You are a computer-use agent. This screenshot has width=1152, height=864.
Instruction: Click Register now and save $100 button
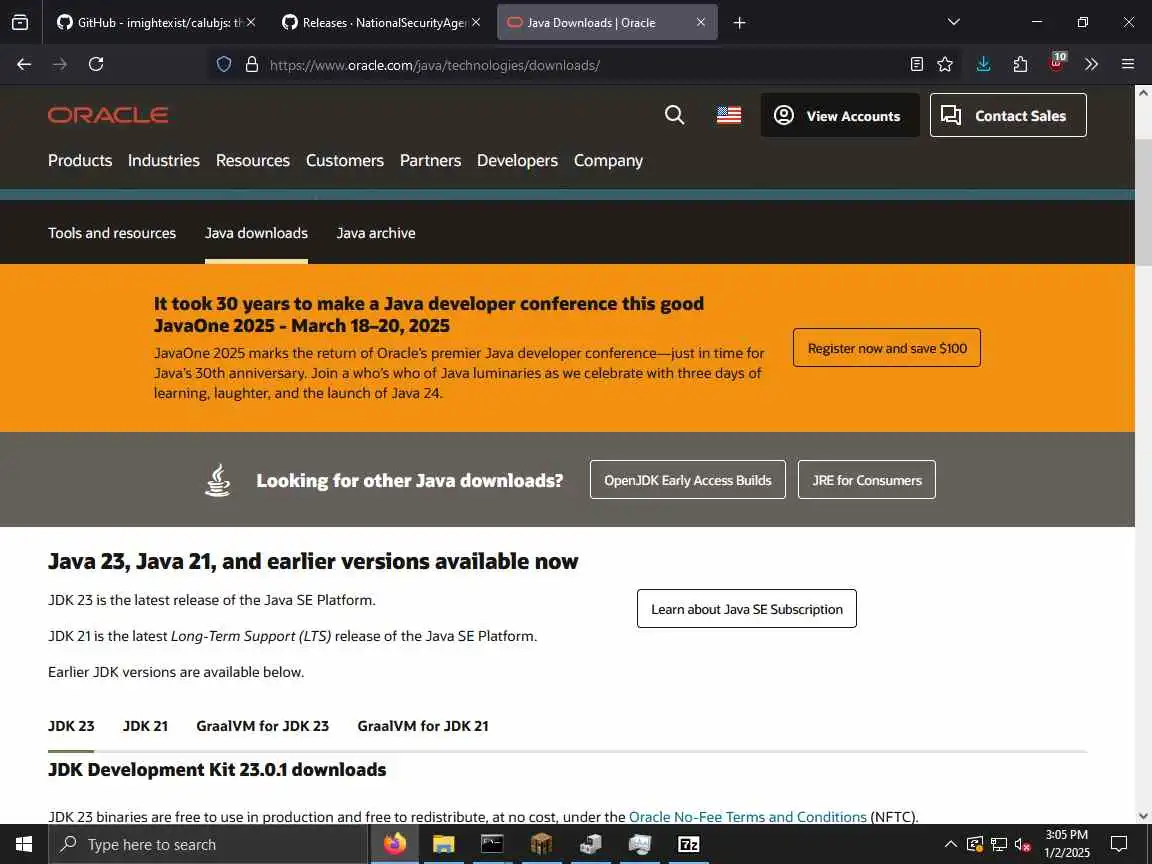click(887, 348)
